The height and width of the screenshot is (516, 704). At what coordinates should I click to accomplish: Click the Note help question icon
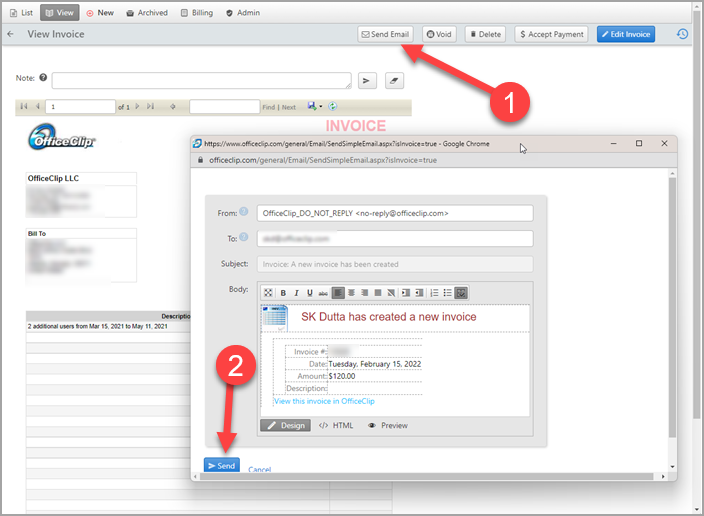(x=43, y=77)
